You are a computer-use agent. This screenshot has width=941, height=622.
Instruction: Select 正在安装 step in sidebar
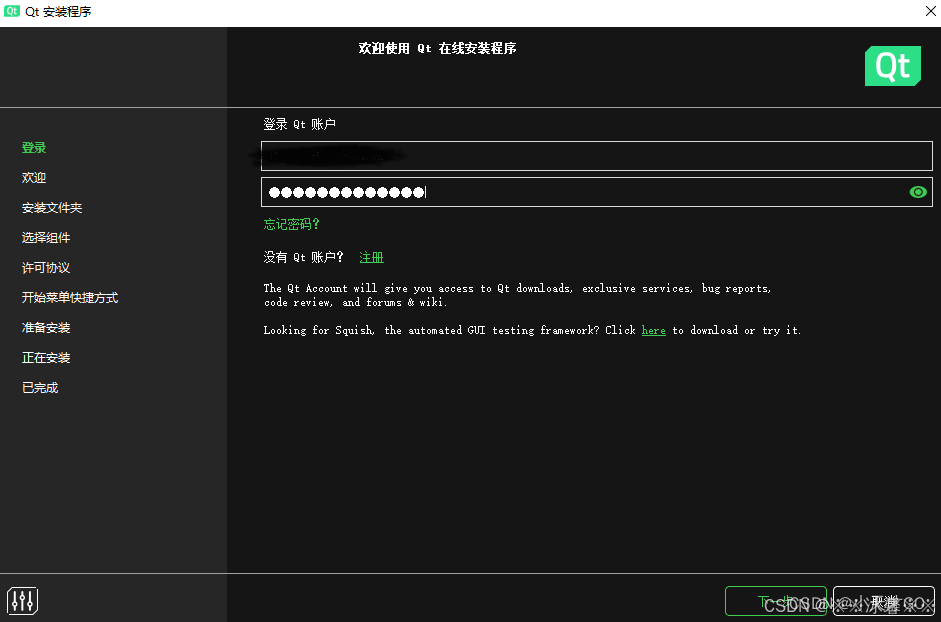click(46, 358)
